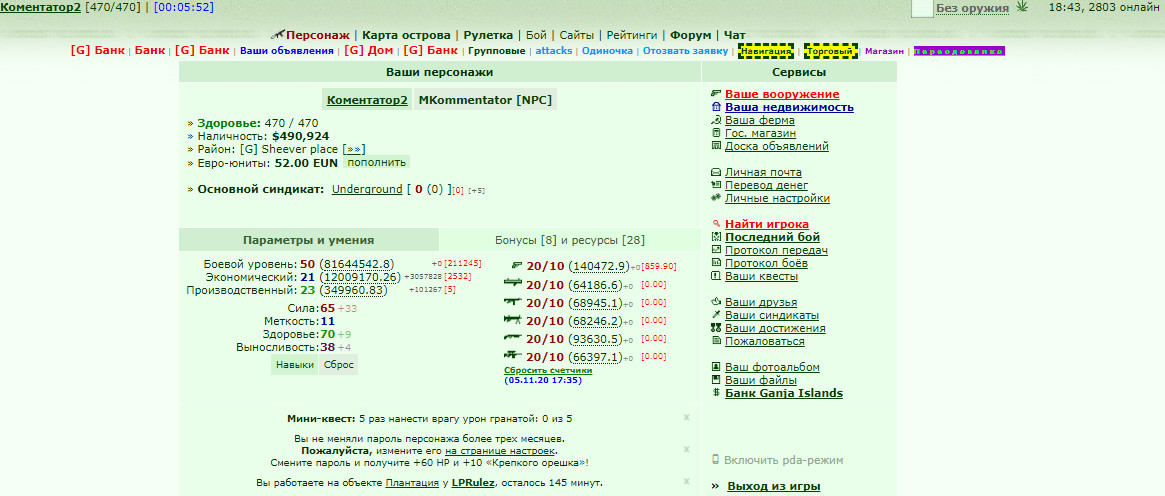The width and height of the screenshot is (1165, 496).
Task: Click the Навыки button
Action: pos(295,365)
